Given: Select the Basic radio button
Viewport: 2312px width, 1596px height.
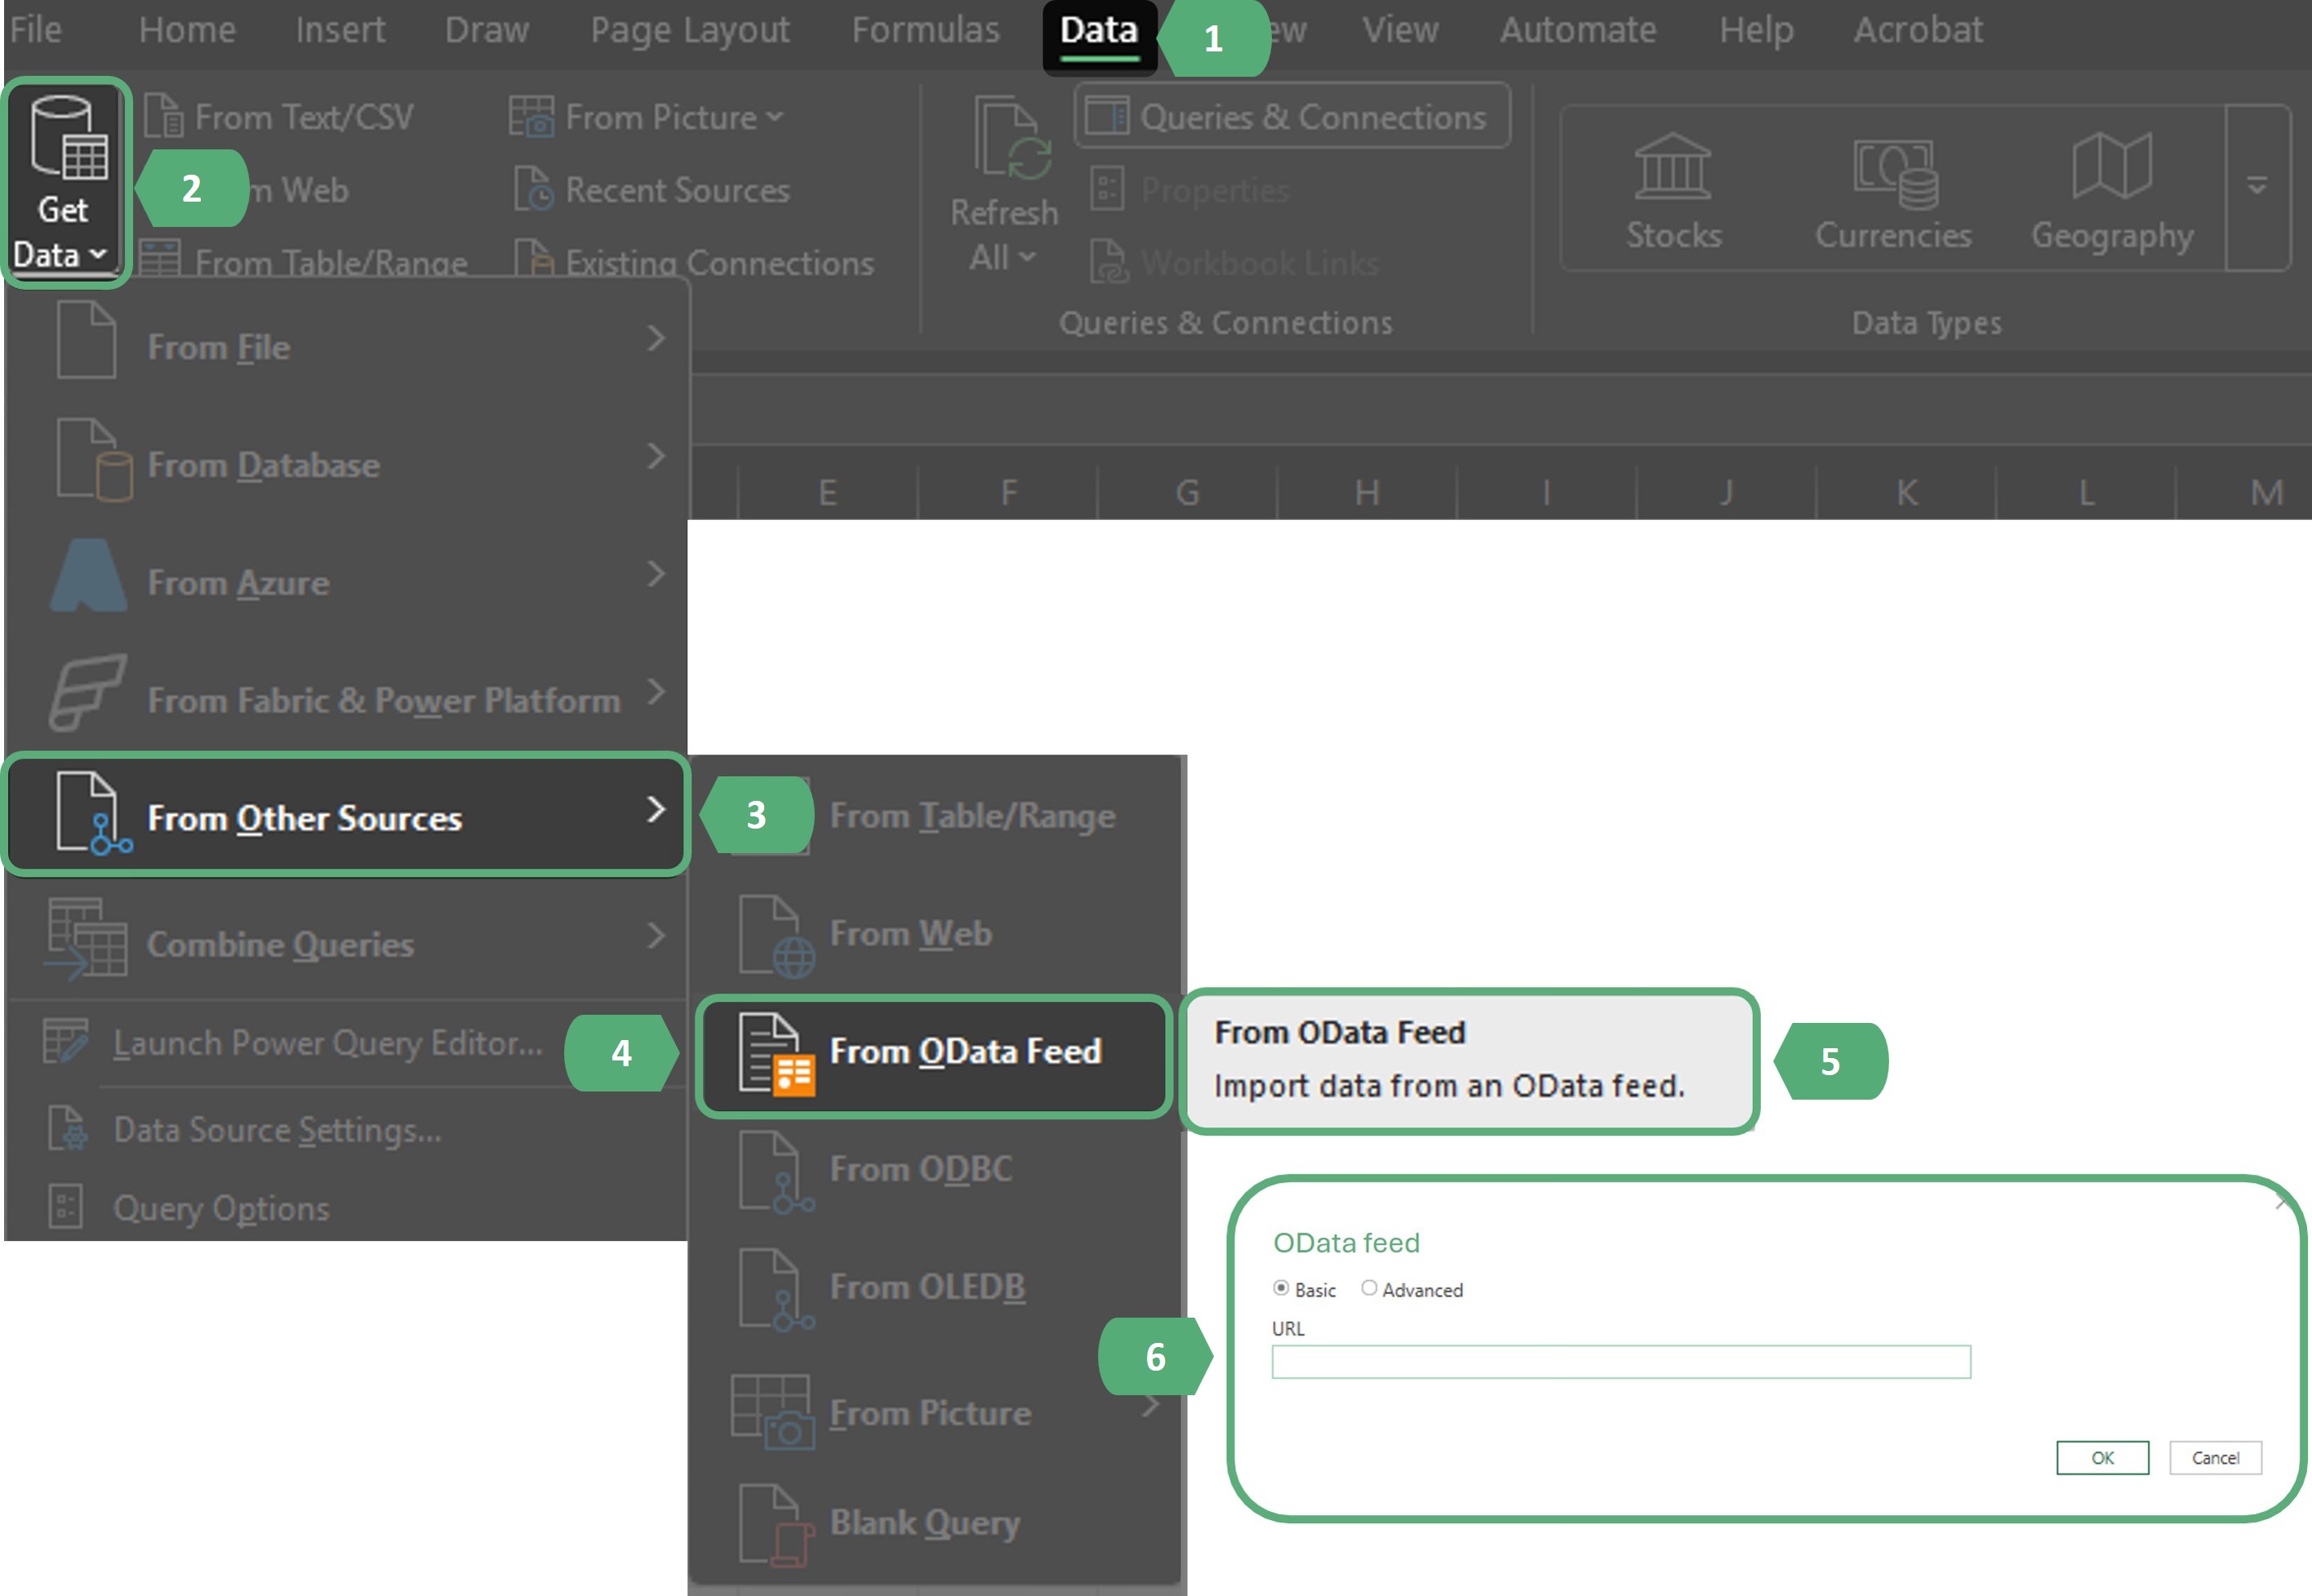Looking at the screenshot, I should (1281, 1289).
